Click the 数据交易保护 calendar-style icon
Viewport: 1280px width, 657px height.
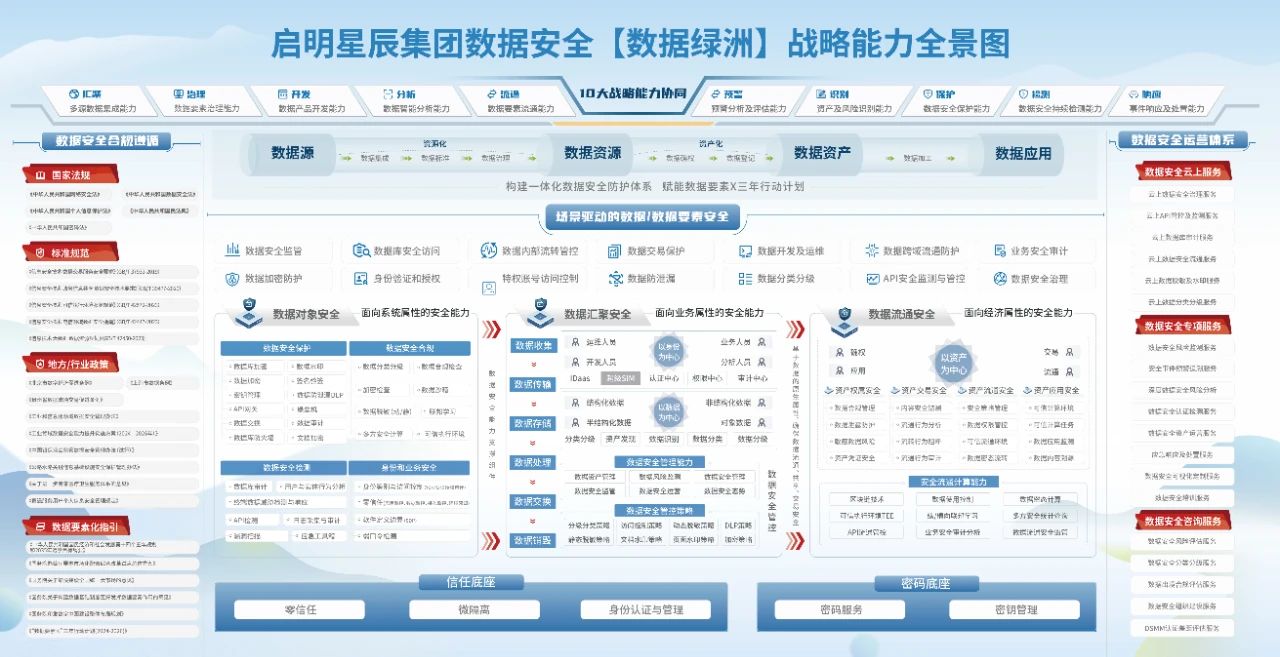coord(613,250)
